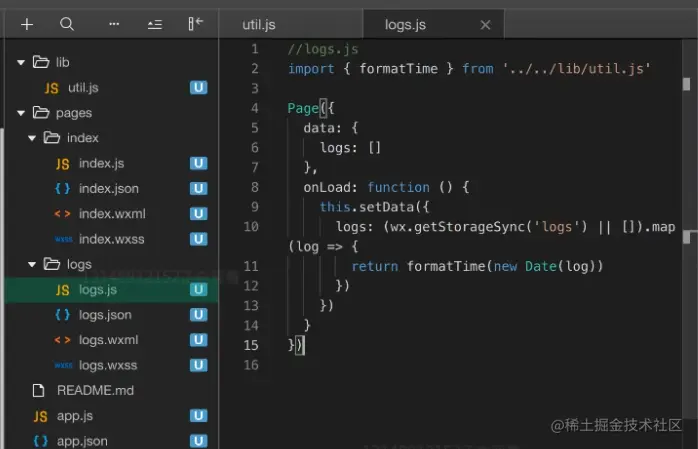
Task: Click line number 8 in the gutter
Action: click(x=254, y=187)
